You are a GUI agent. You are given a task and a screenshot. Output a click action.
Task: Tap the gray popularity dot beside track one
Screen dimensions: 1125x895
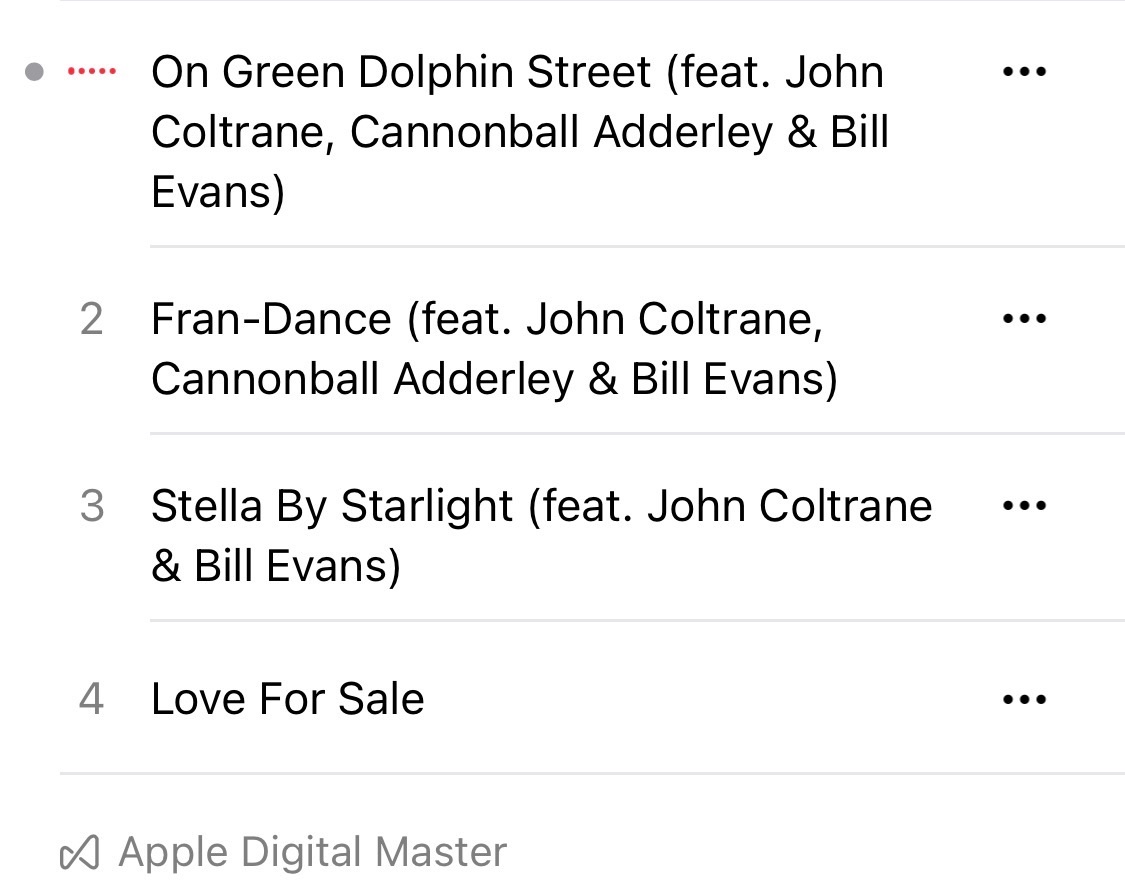point(35,72)
